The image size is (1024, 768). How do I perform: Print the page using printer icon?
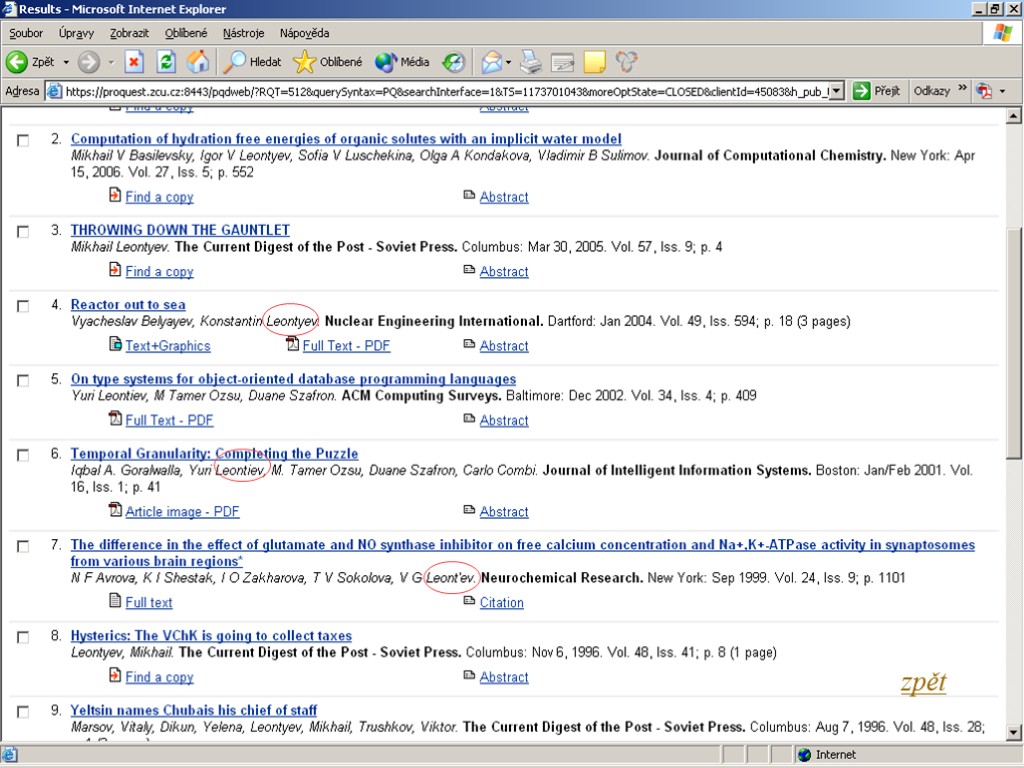[x=530, y=62]
